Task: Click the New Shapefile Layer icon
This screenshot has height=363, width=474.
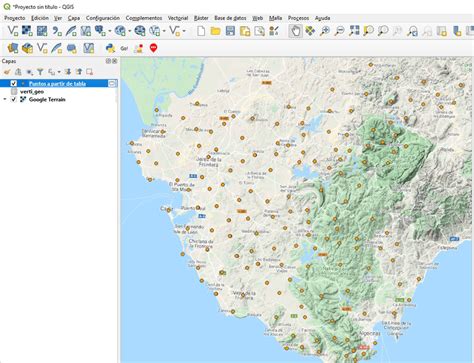Action: [175, 31]
